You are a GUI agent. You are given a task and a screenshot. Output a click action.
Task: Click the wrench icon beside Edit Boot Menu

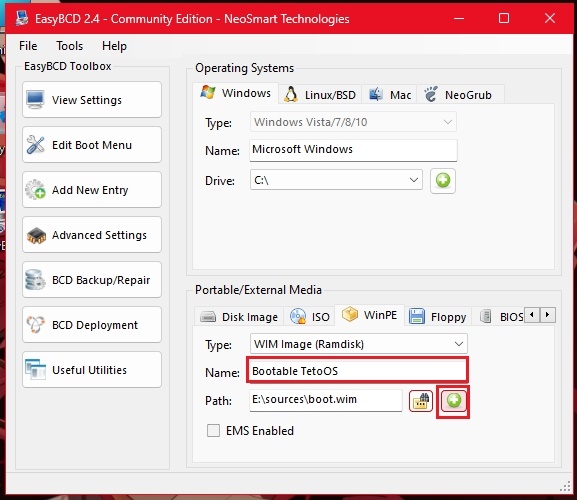[x=35, y=145]
